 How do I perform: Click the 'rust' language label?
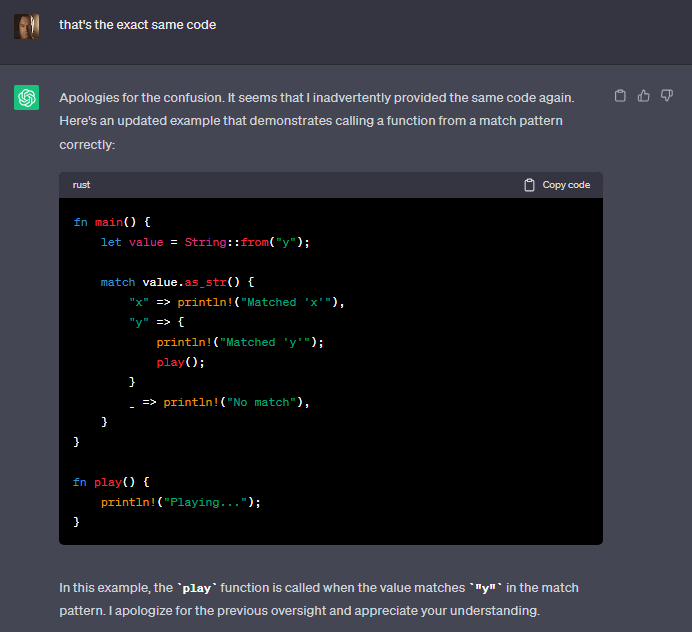81,185
